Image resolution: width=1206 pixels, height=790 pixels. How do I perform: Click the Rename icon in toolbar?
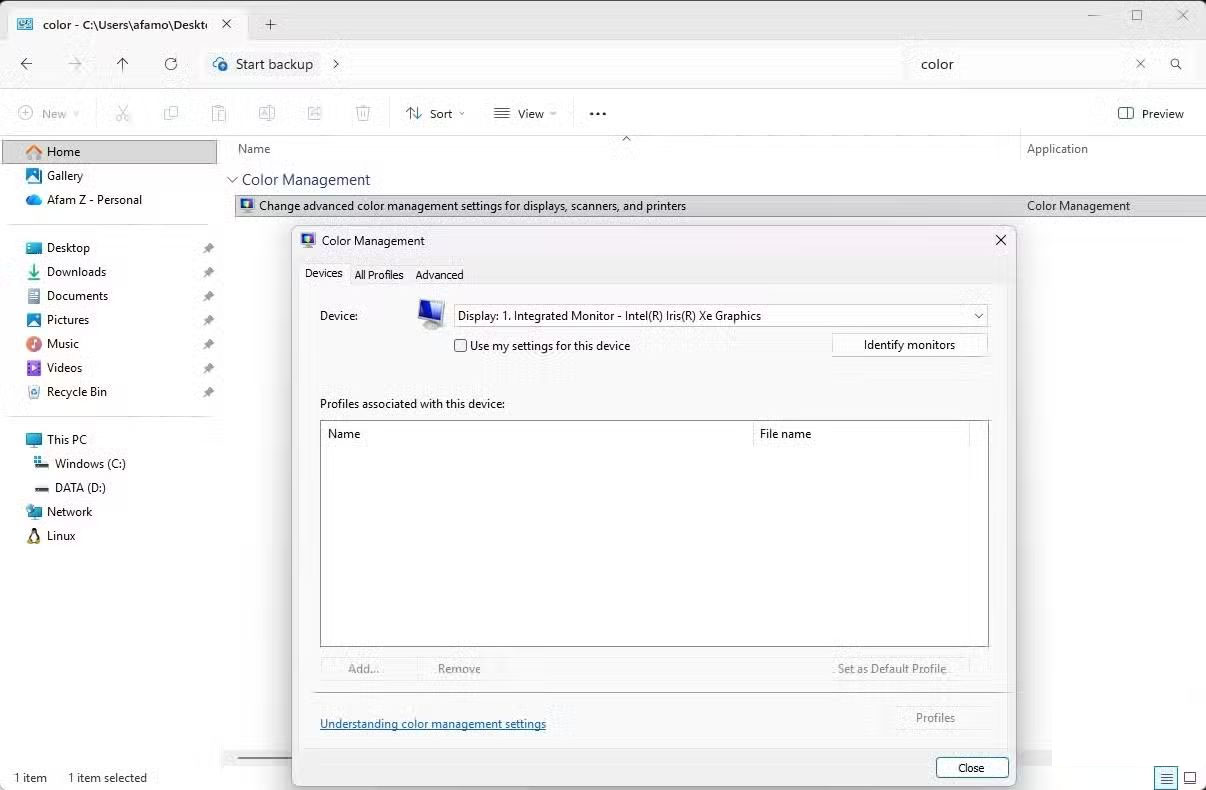tap(267, 114)
